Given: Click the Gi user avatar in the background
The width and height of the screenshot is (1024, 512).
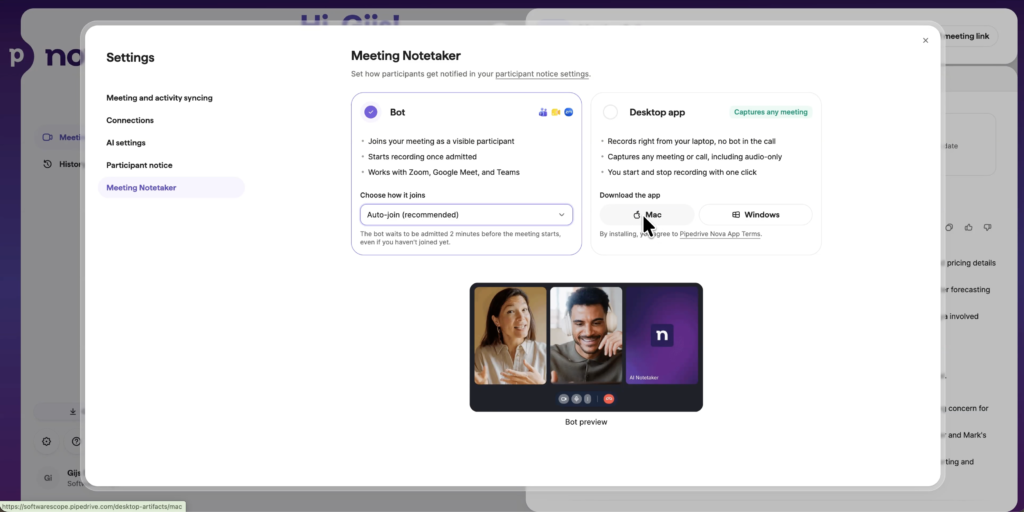Looking at the screenshot, I should point(48,478).
